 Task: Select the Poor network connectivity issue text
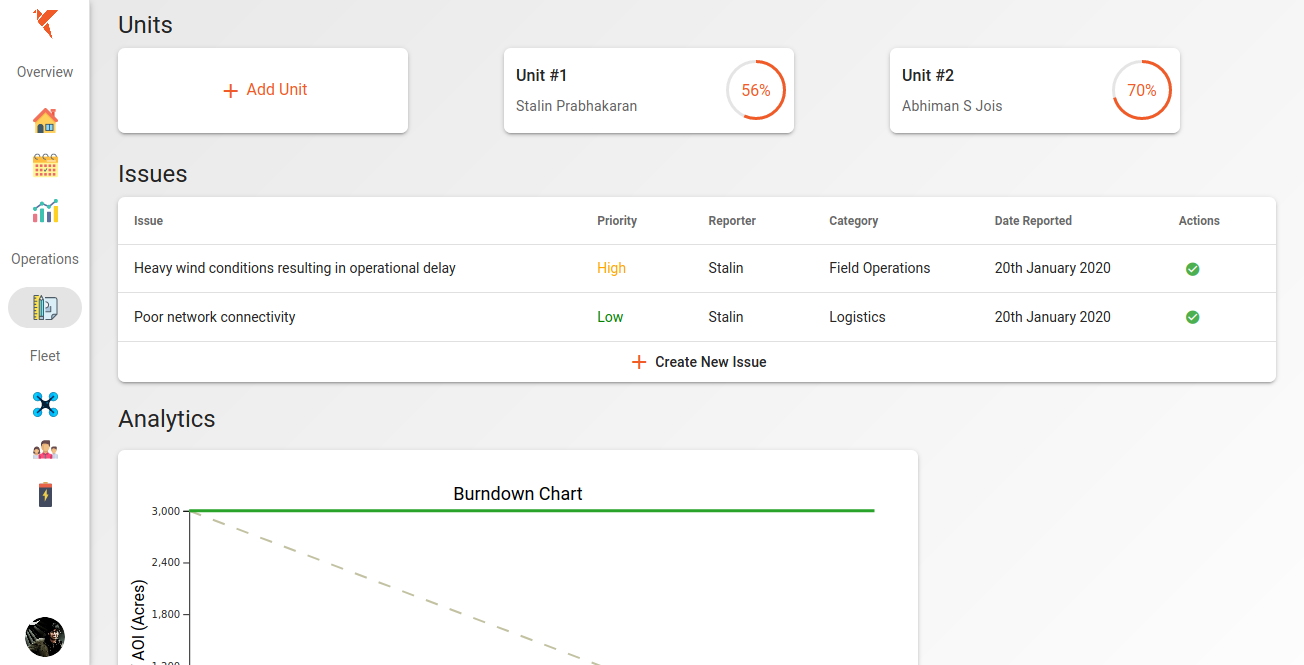pos(215,317)
